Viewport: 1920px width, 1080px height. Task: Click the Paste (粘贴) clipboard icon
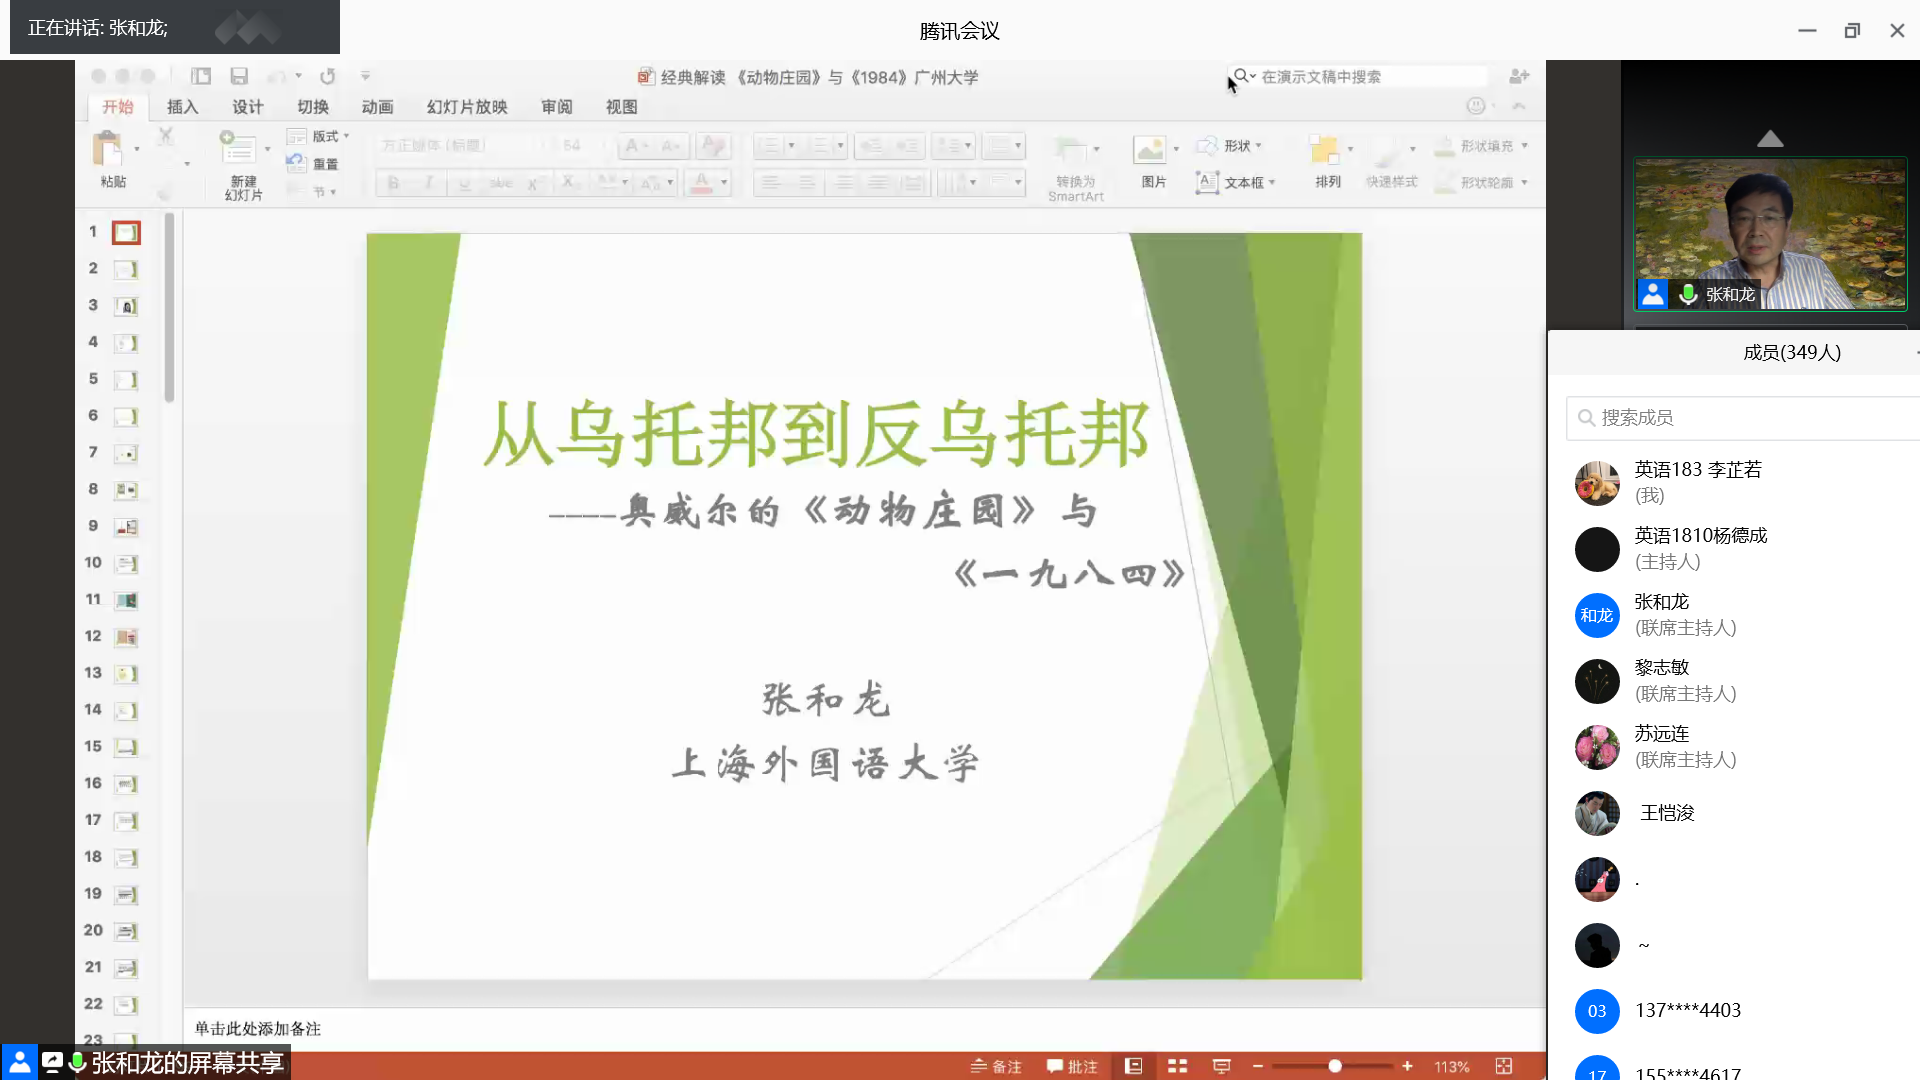pos(107,150)
